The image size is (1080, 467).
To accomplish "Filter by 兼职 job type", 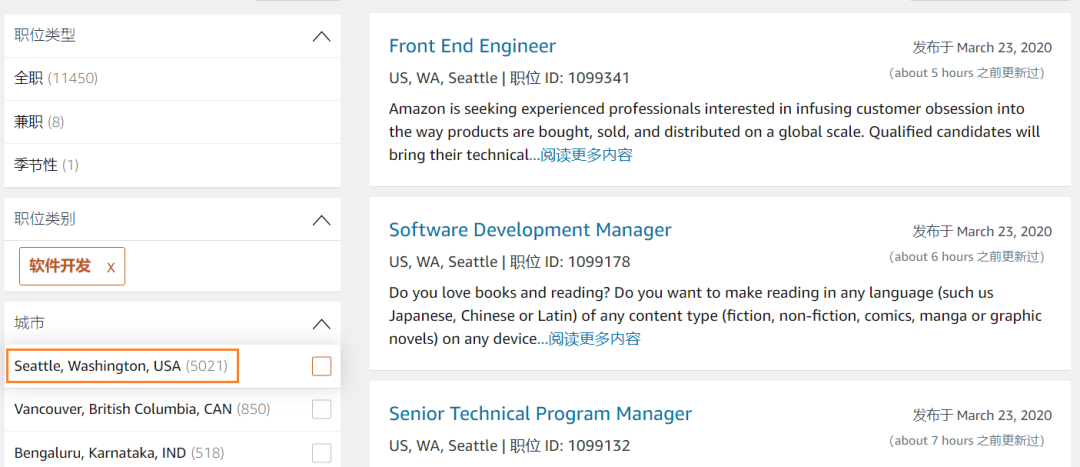I will 39,123.
